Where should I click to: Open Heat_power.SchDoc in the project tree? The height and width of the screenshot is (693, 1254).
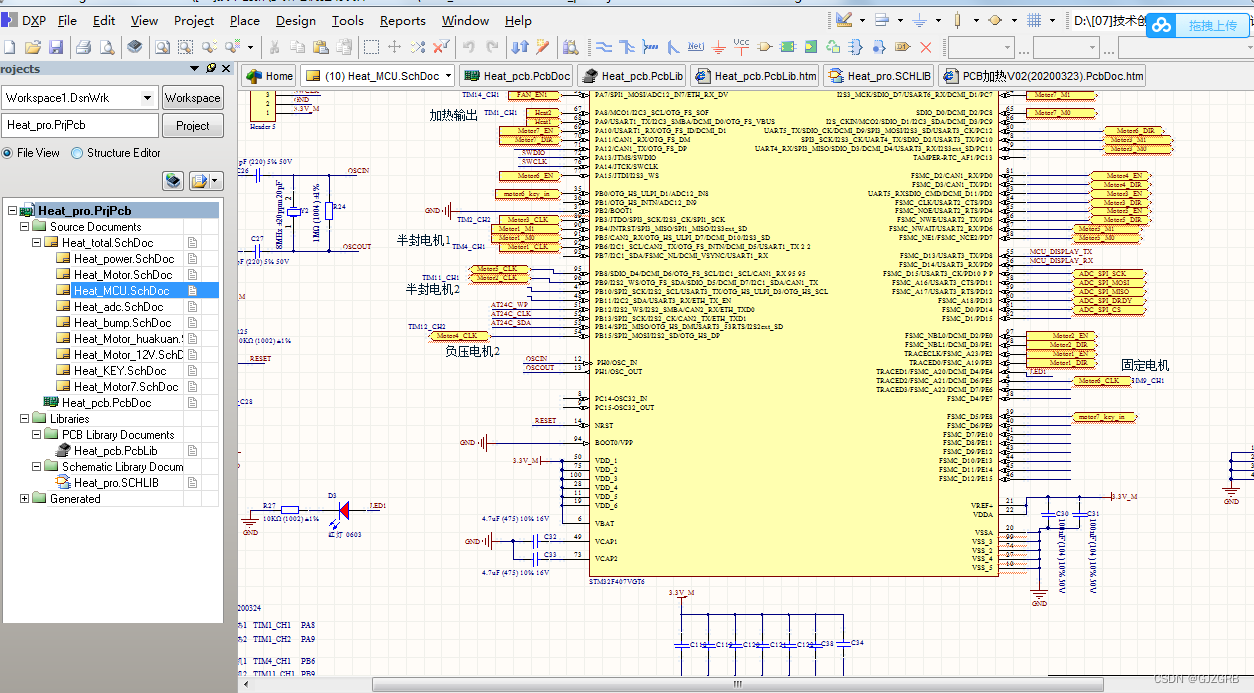click(x=123, y=259)
